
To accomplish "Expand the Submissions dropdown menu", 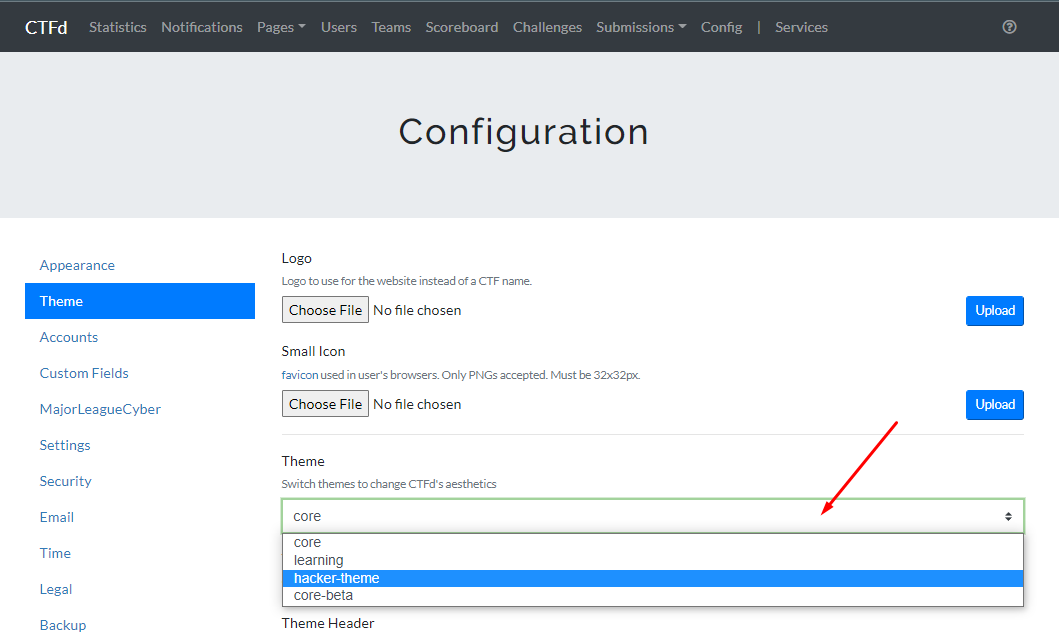I will coord(641,27).
